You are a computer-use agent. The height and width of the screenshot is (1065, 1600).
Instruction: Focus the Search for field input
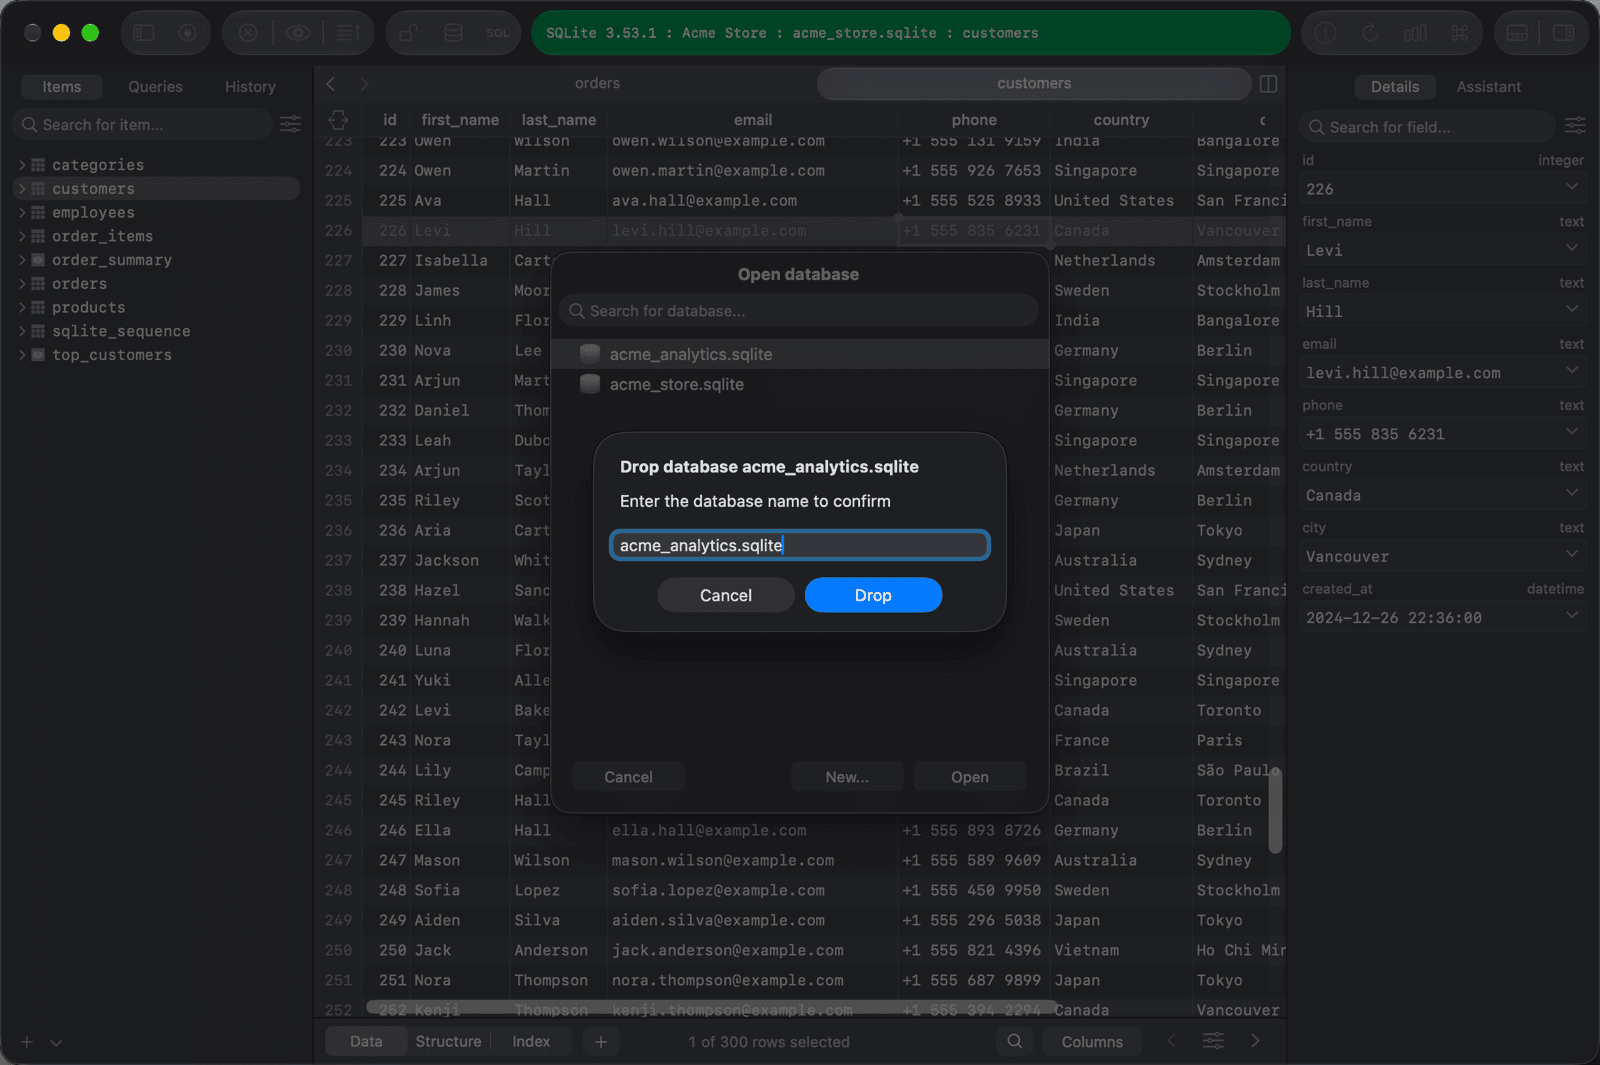click(1427, 127)
